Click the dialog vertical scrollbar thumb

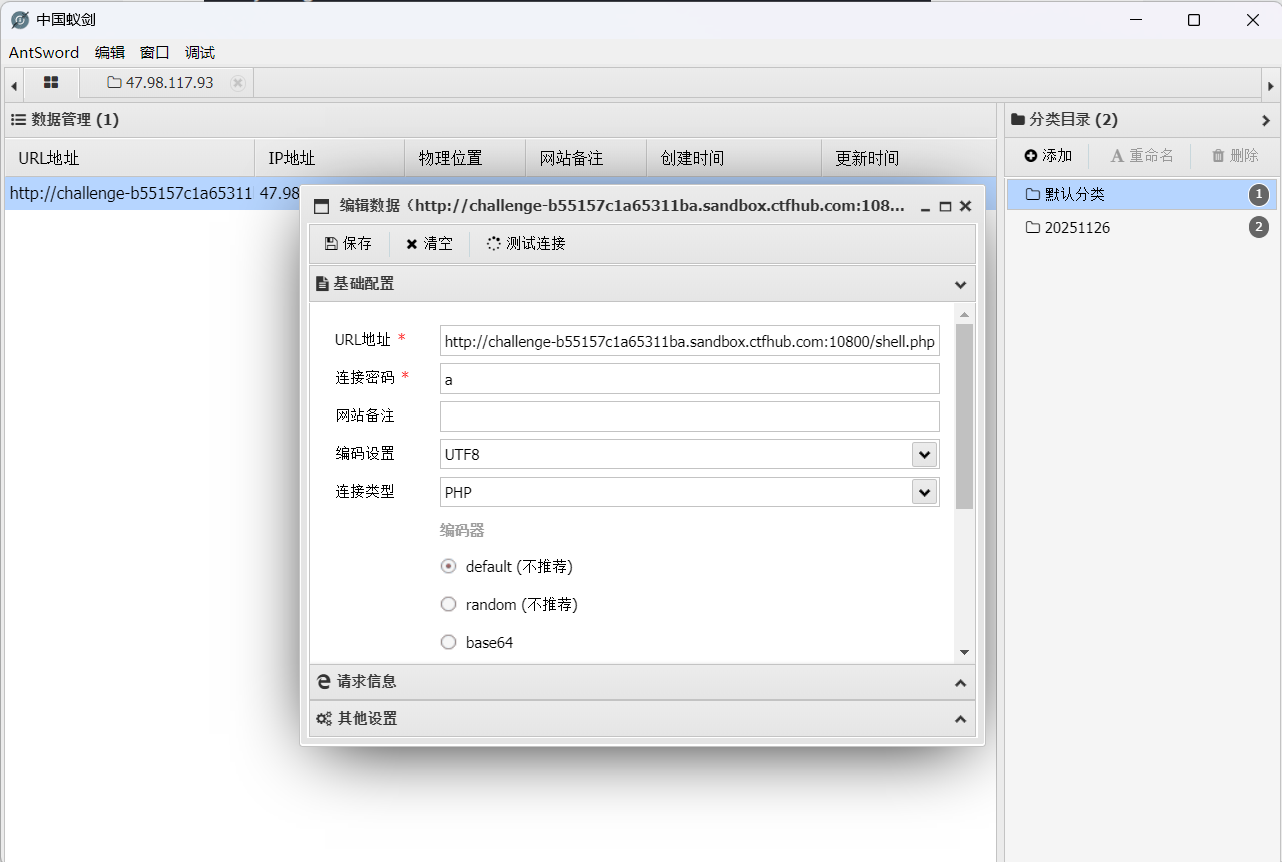point(964,416)
